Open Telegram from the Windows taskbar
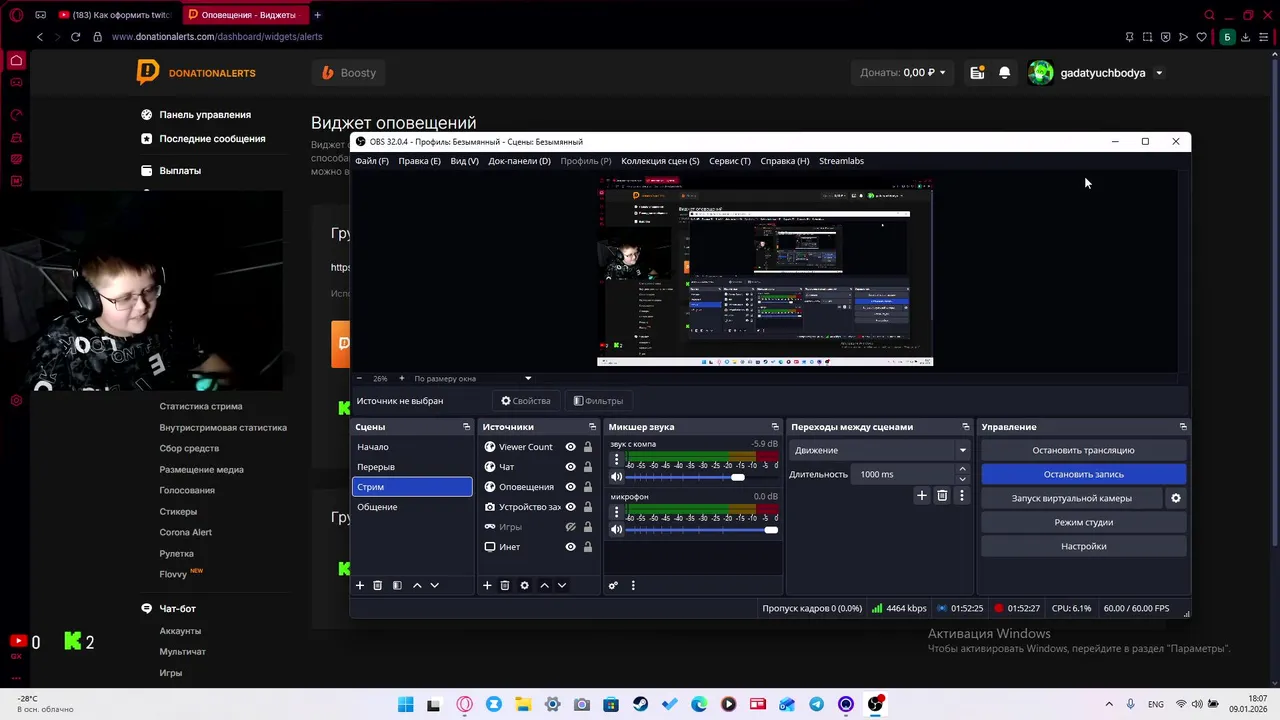Screen dimensions: 1280x720 [816, 704]
